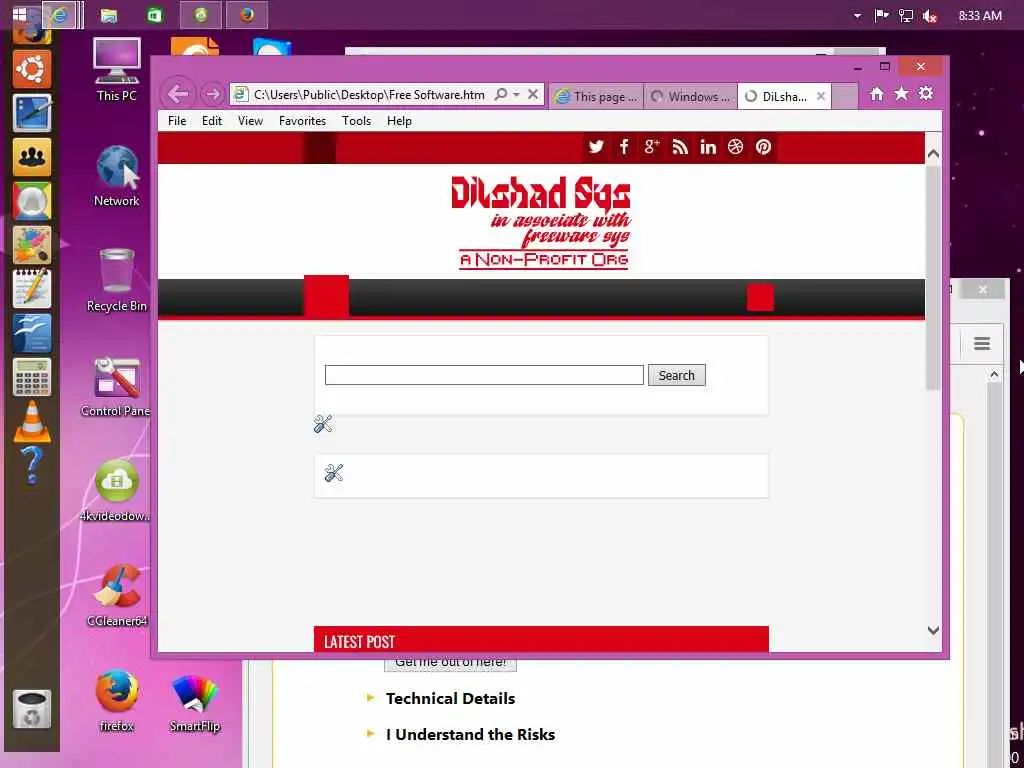
Task: Open address bar autocomplete dropdown arrow
Action: pos(517,95)
